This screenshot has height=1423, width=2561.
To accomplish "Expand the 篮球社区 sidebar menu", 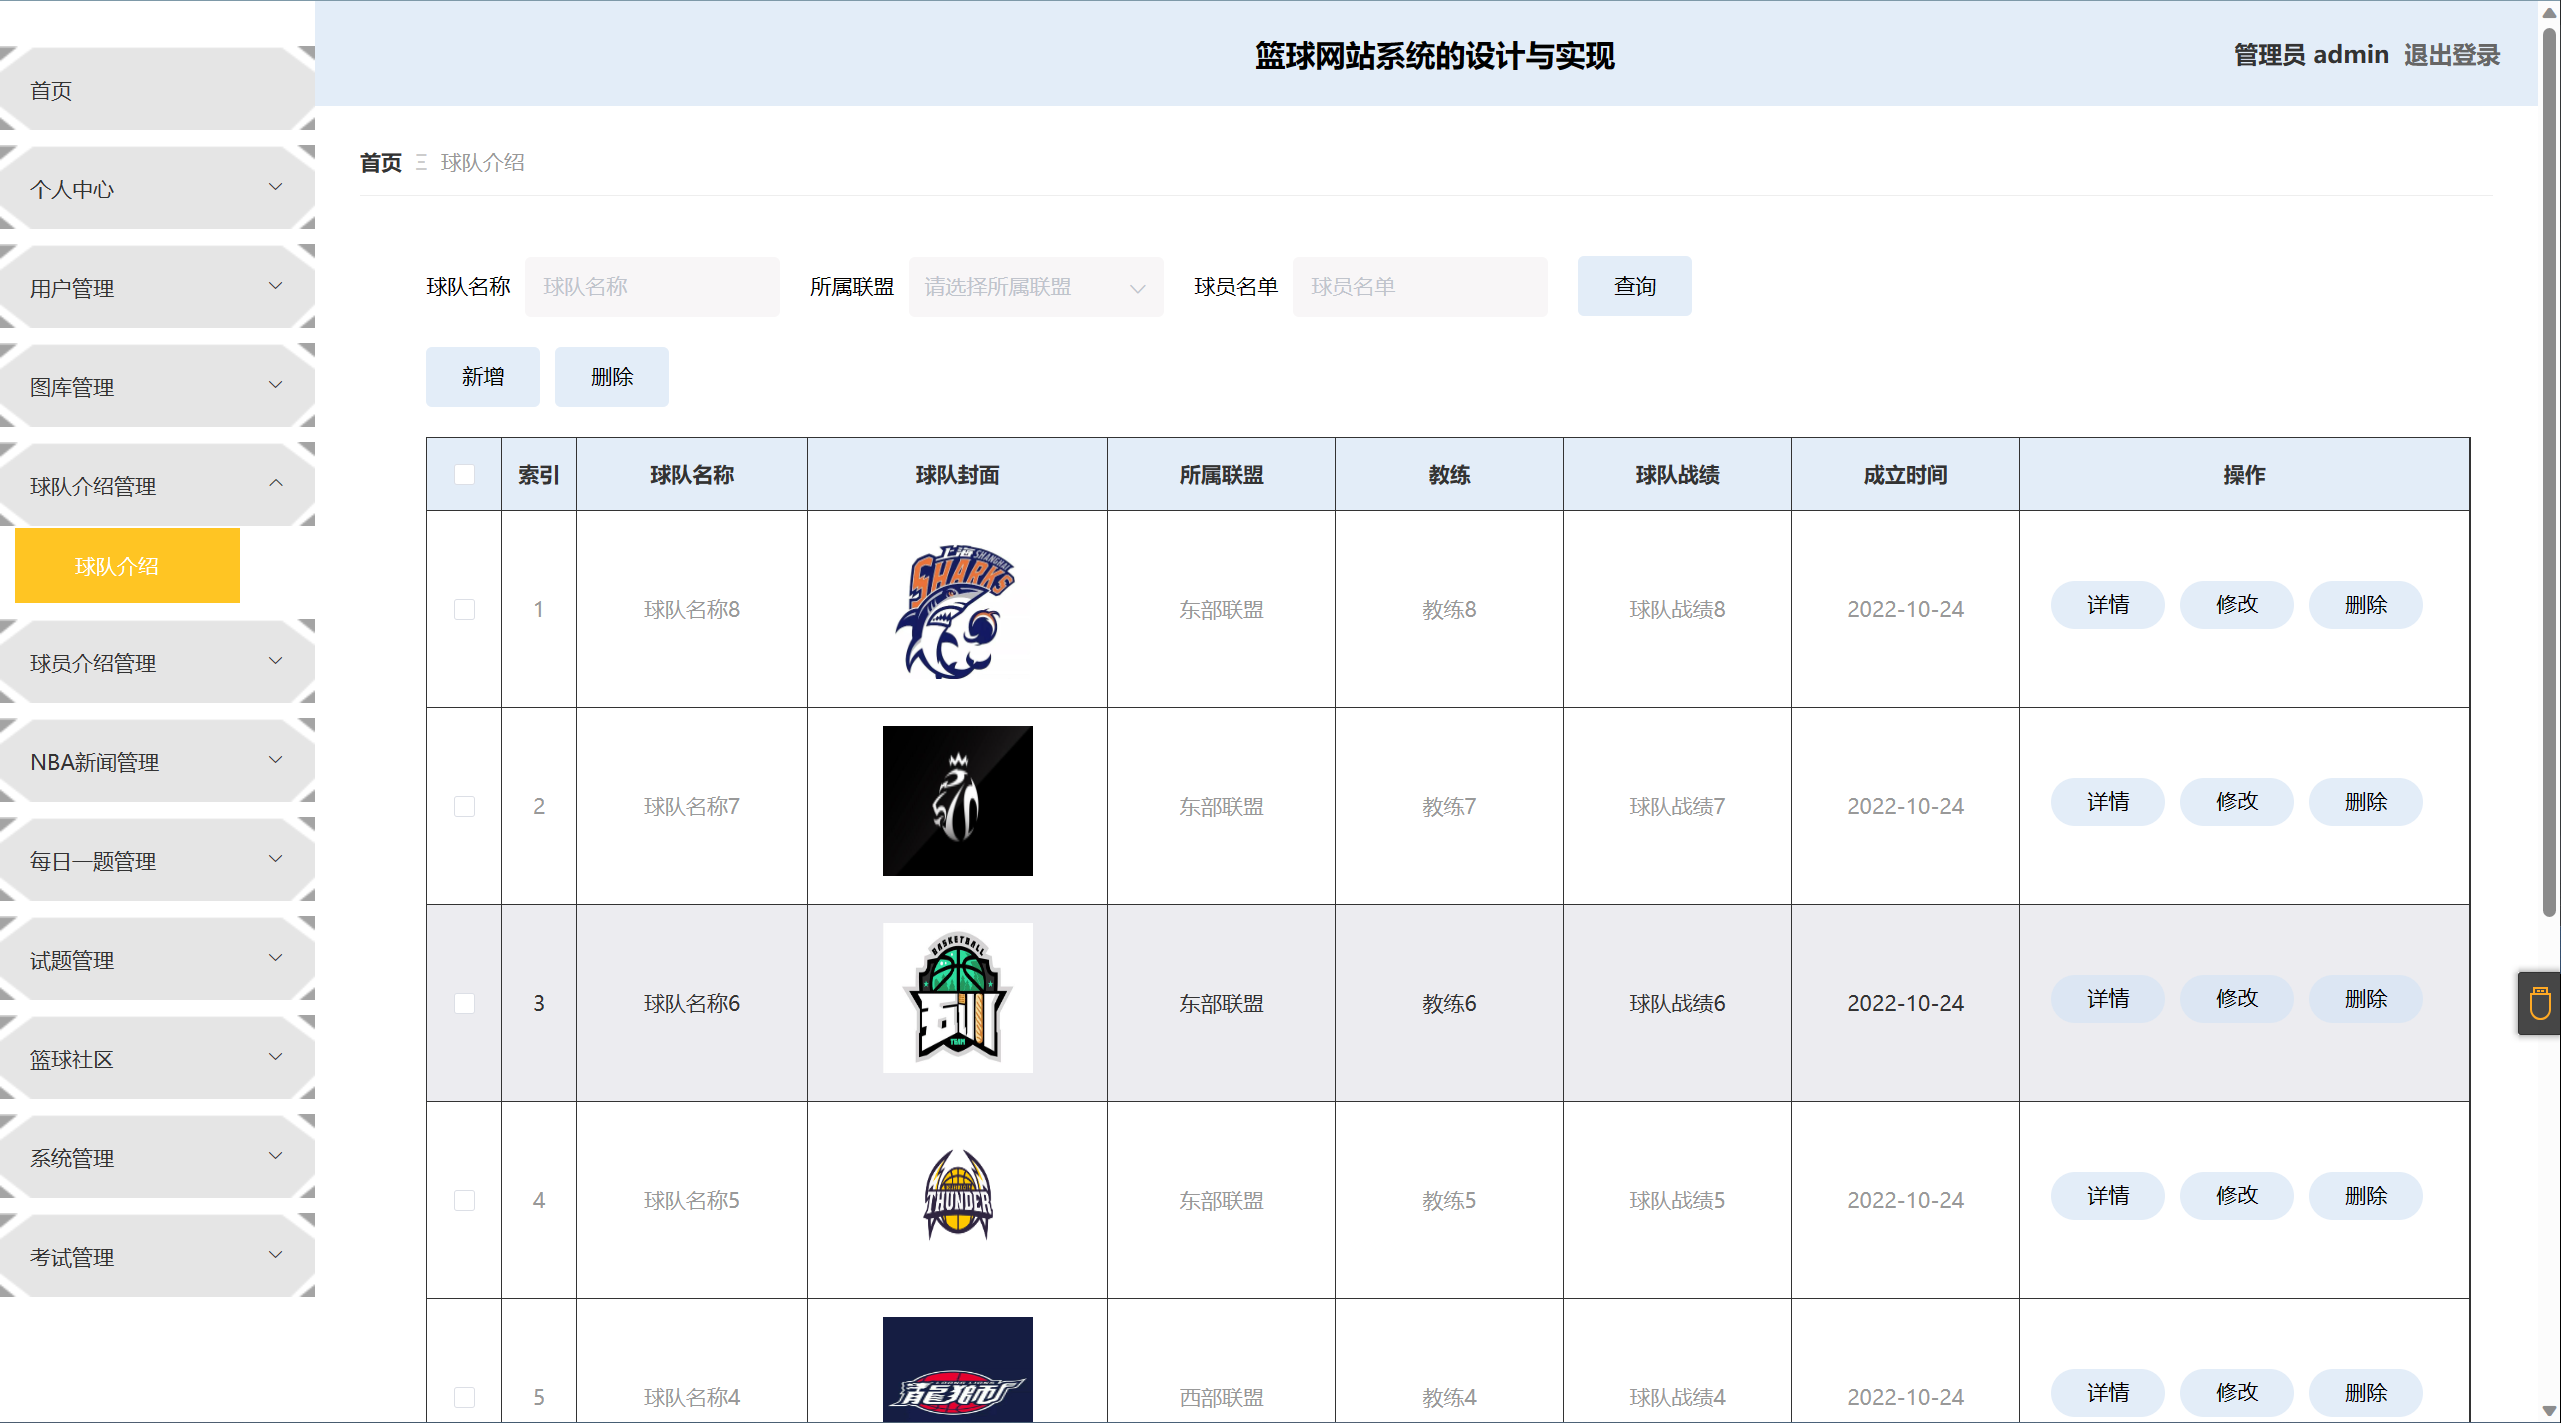I will (157, 1059).
